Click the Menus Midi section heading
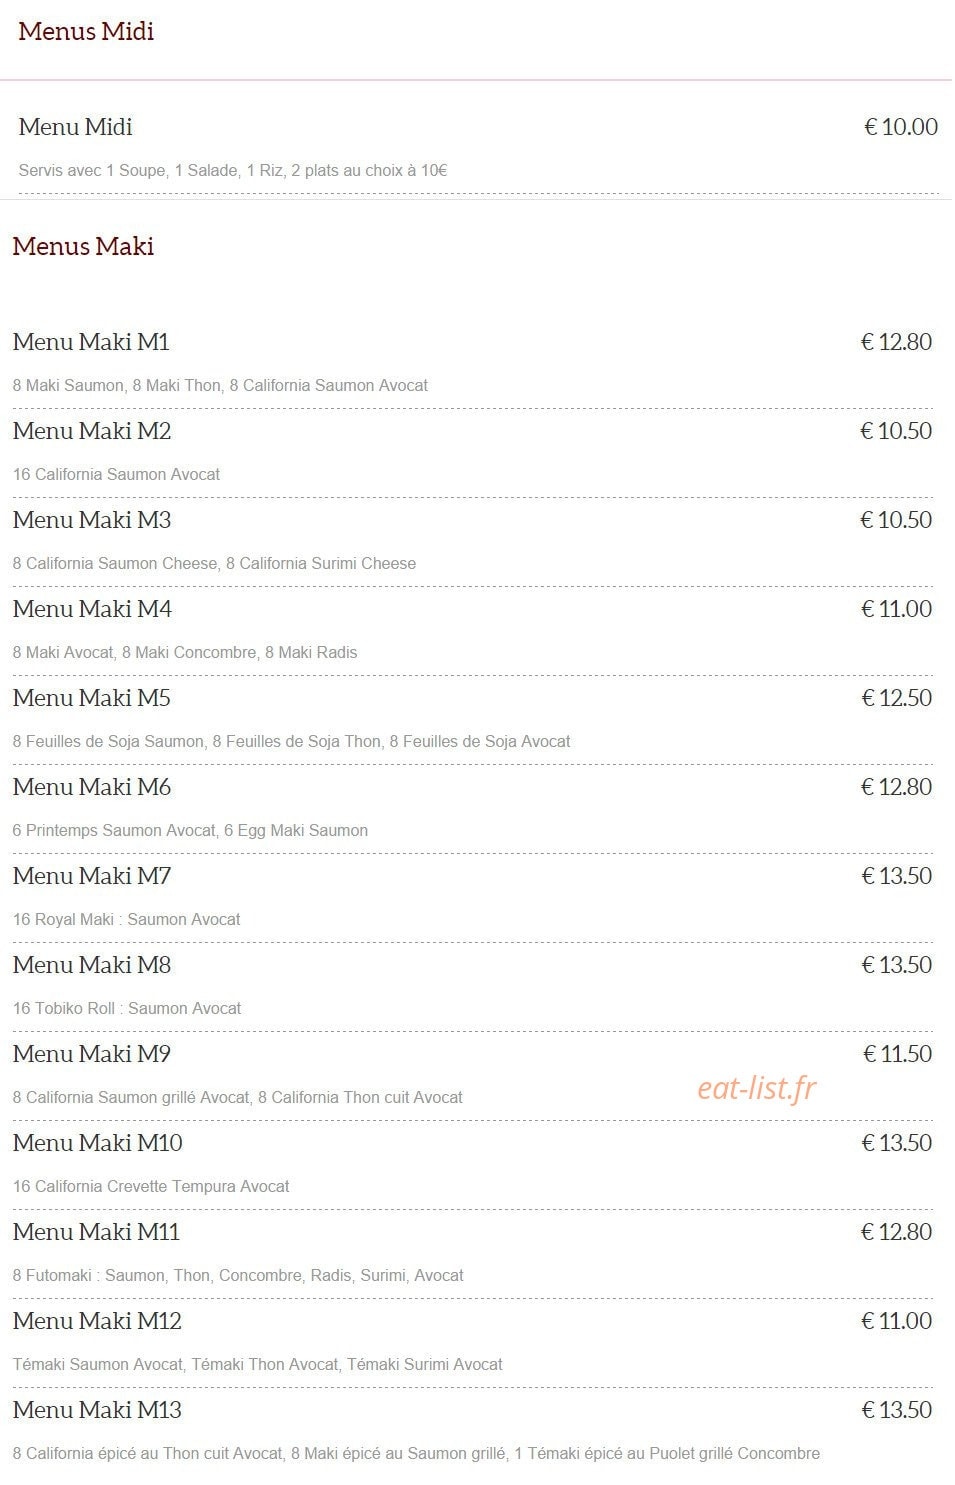955x1485 pixels. coord(86,31)
